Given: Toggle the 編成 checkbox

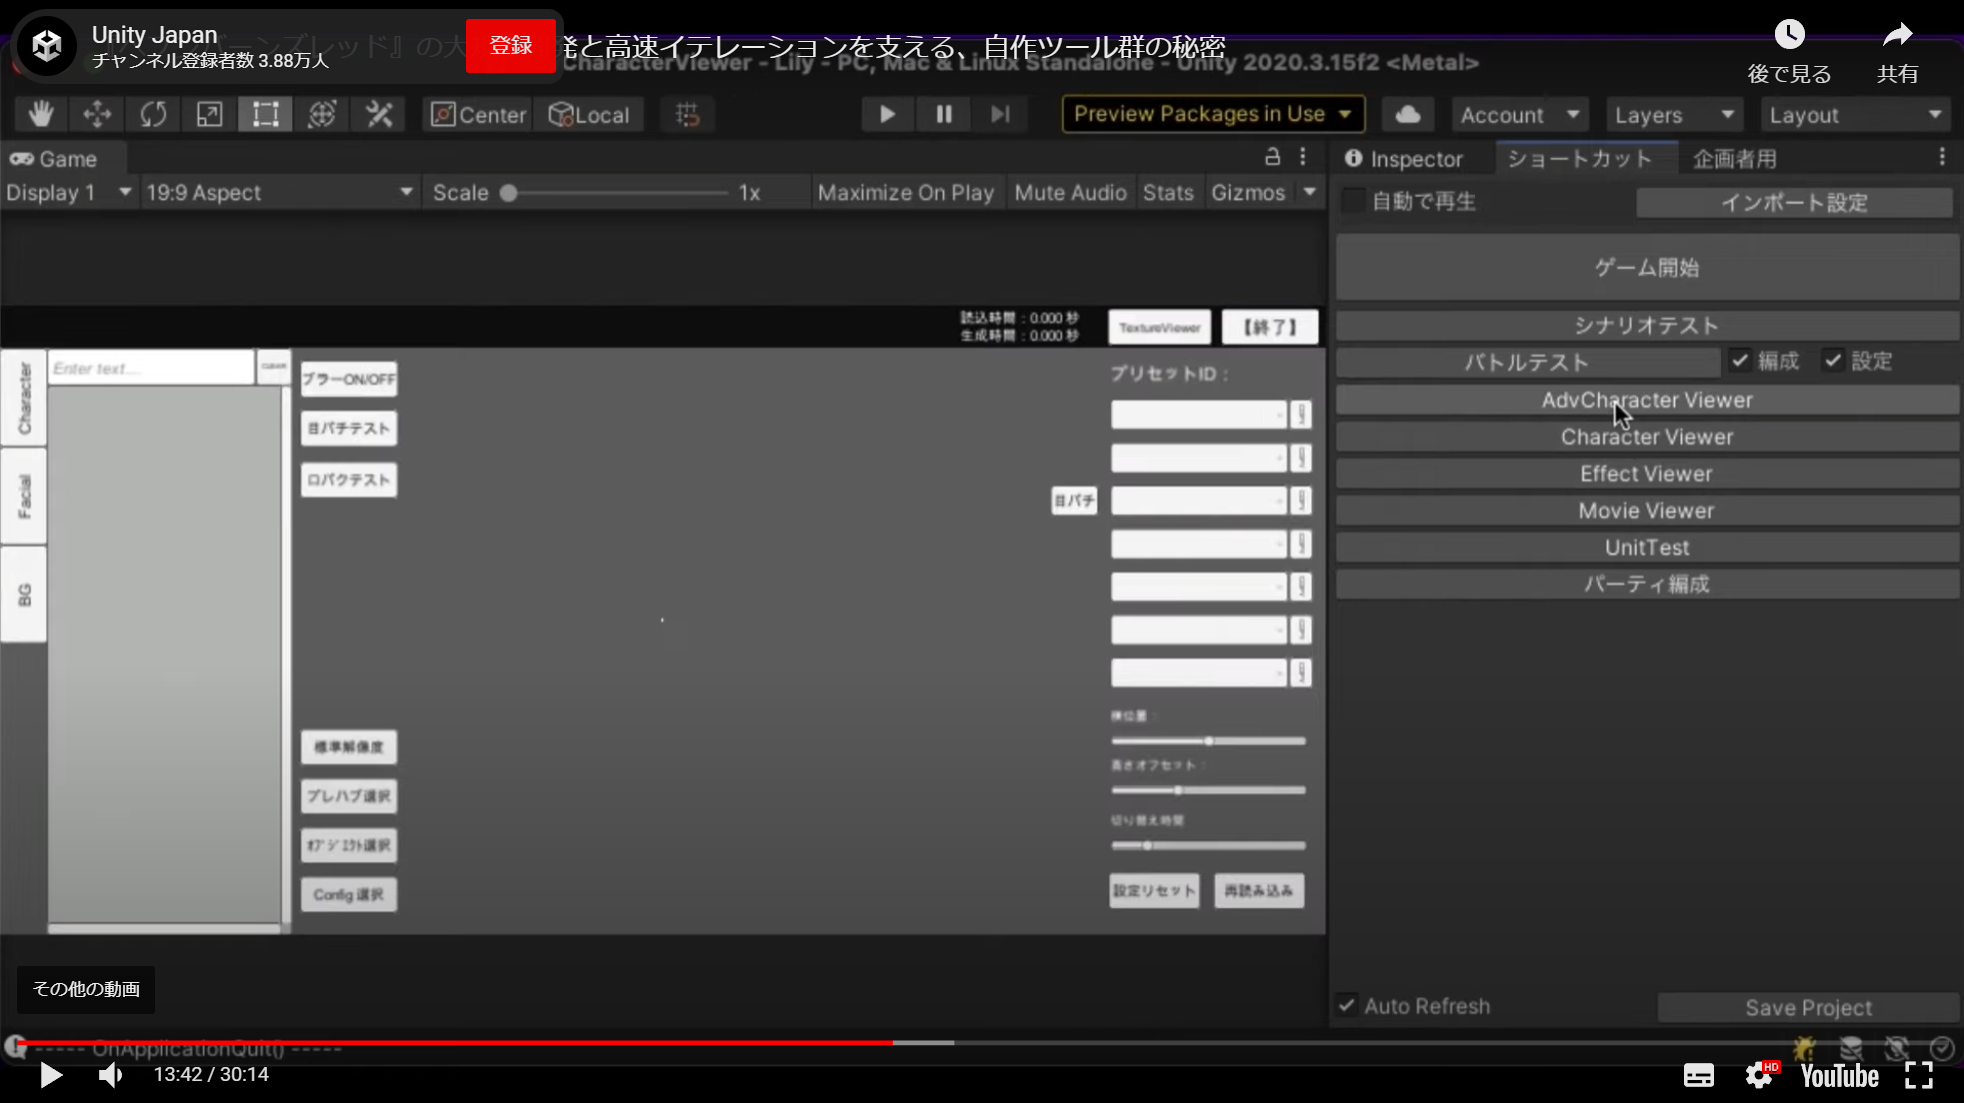Looking at the screenshot, I should [x=1740, y=361].
